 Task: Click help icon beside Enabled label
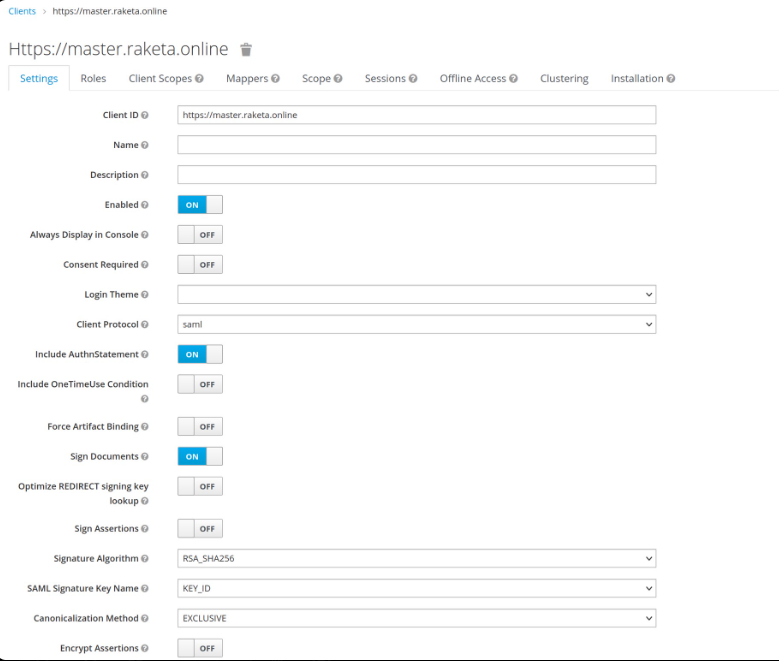point(145,205)
